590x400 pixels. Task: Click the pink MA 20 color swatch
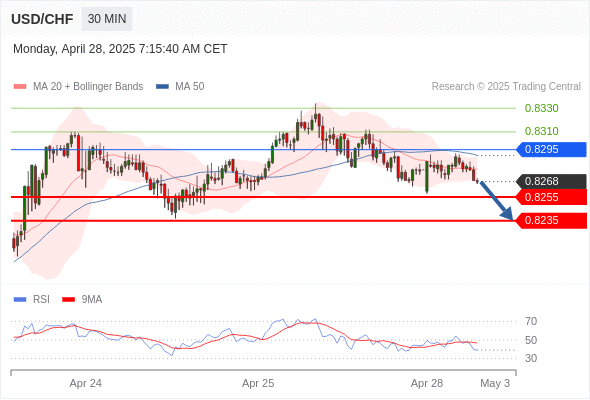tap(20, 87)
